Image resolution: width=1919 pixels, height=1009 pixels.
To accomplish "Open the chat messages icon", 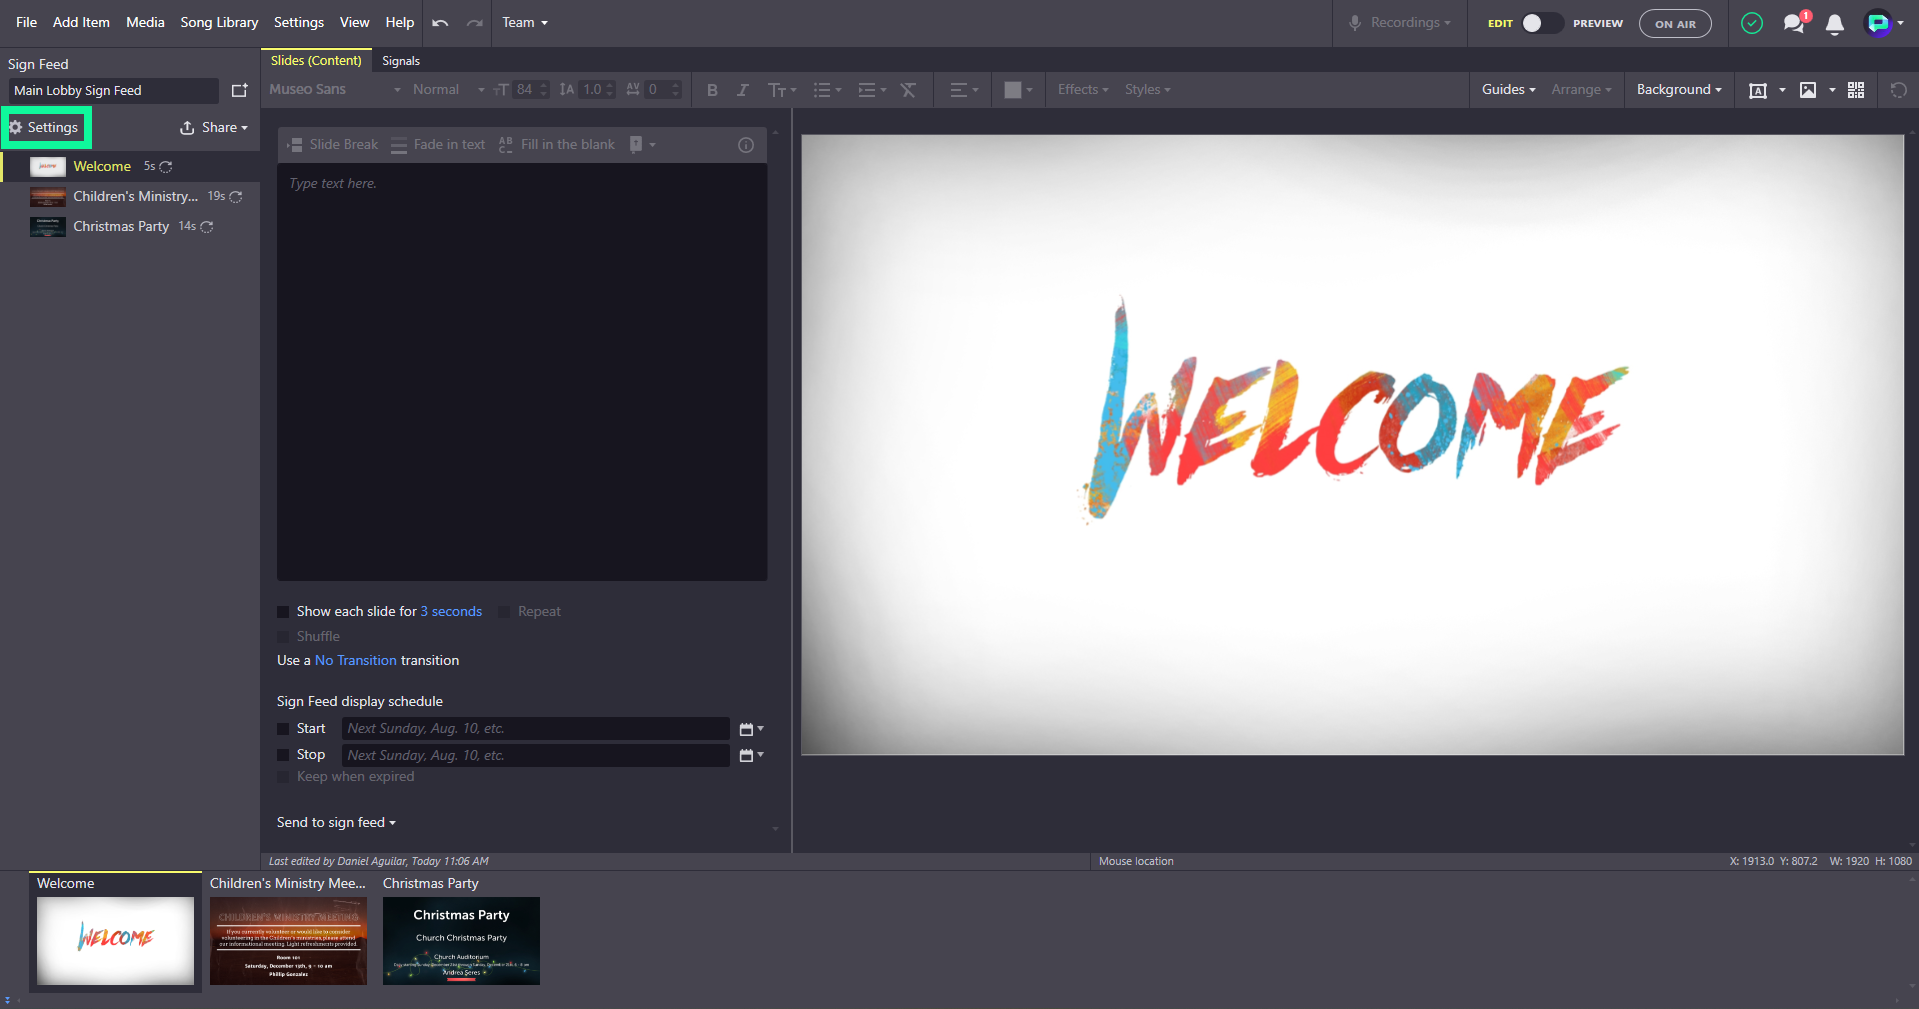I will point(1794,23).
